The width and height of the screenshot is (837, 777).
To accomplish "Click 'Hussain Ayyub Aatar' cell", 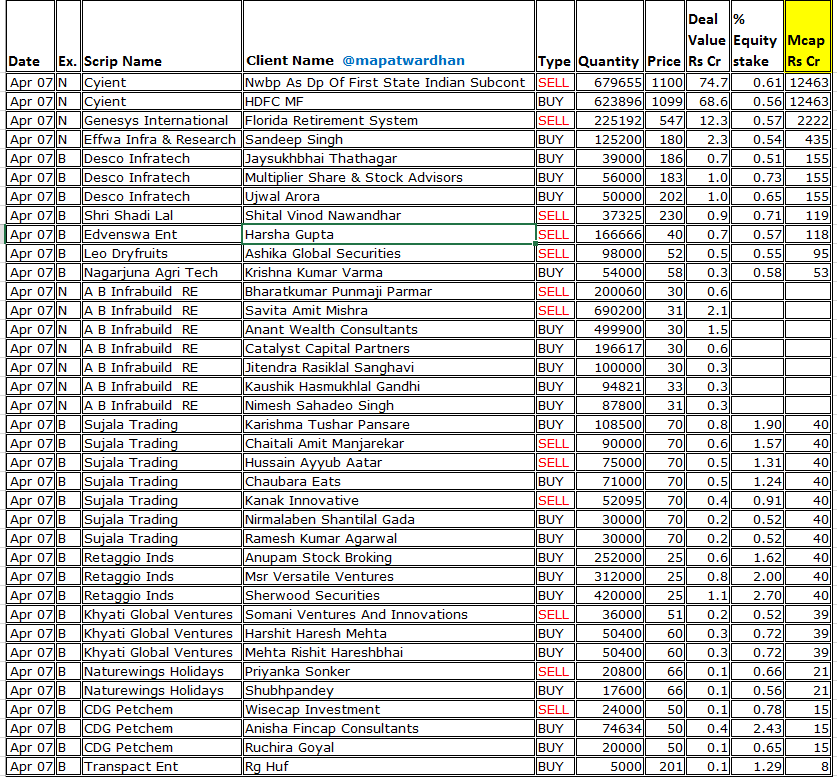I will [389, 463].
